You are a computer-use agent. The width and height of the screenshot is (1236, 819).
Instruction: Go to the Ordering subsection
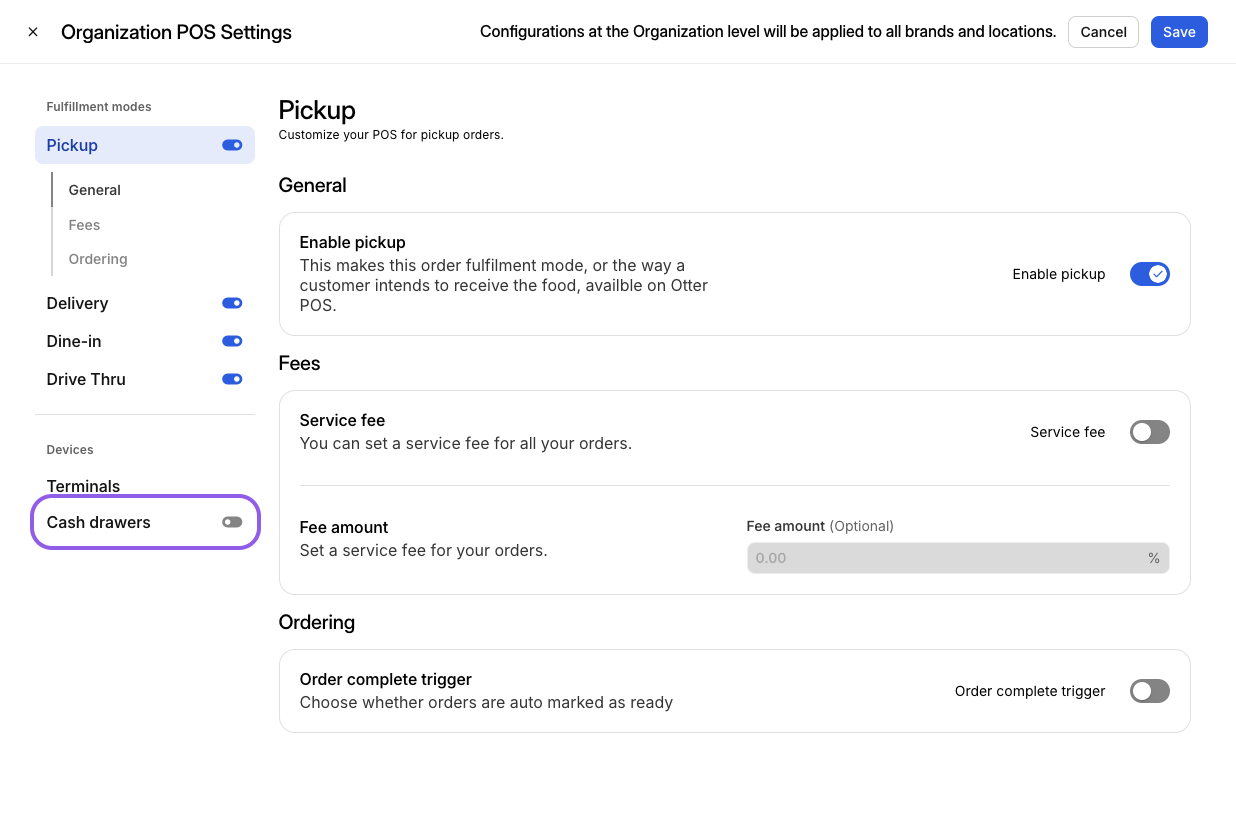pos(97,259)
